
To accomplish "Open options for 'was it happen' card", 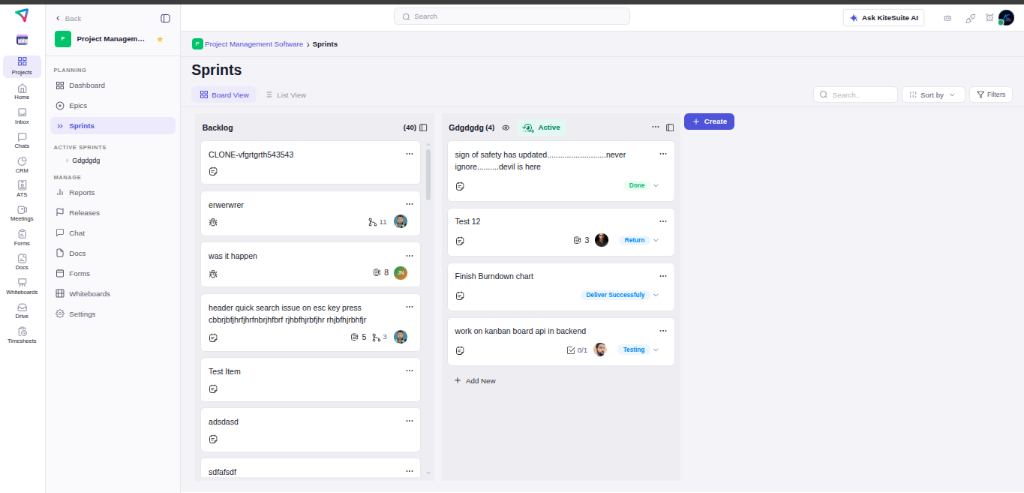I will pos(409,256).
